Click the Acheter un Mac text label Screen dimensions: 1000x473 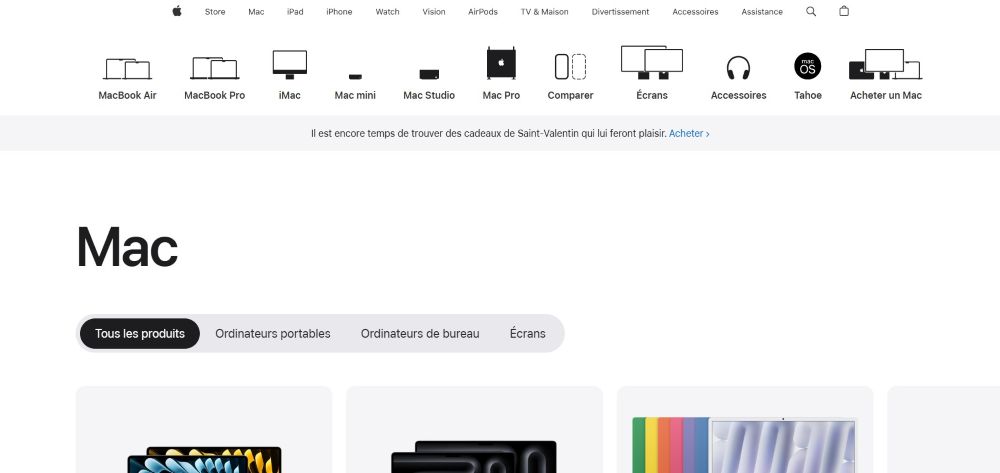(x=885, y=95)
